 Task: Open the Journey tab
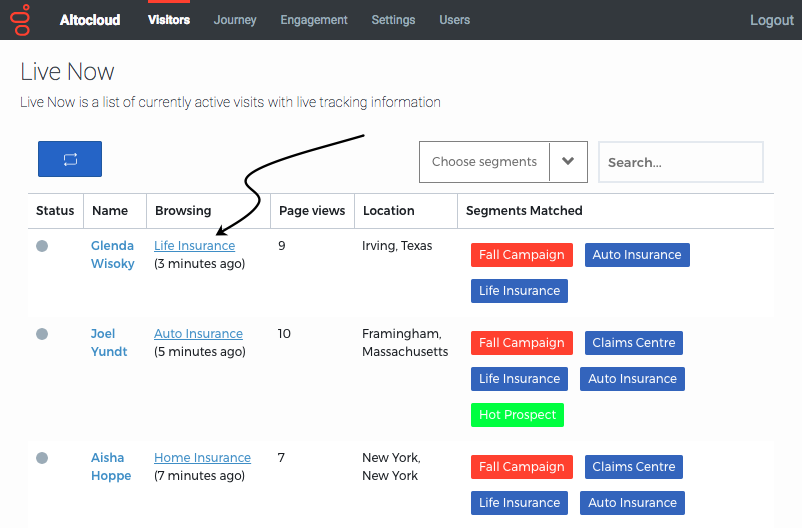coord(235,20)
